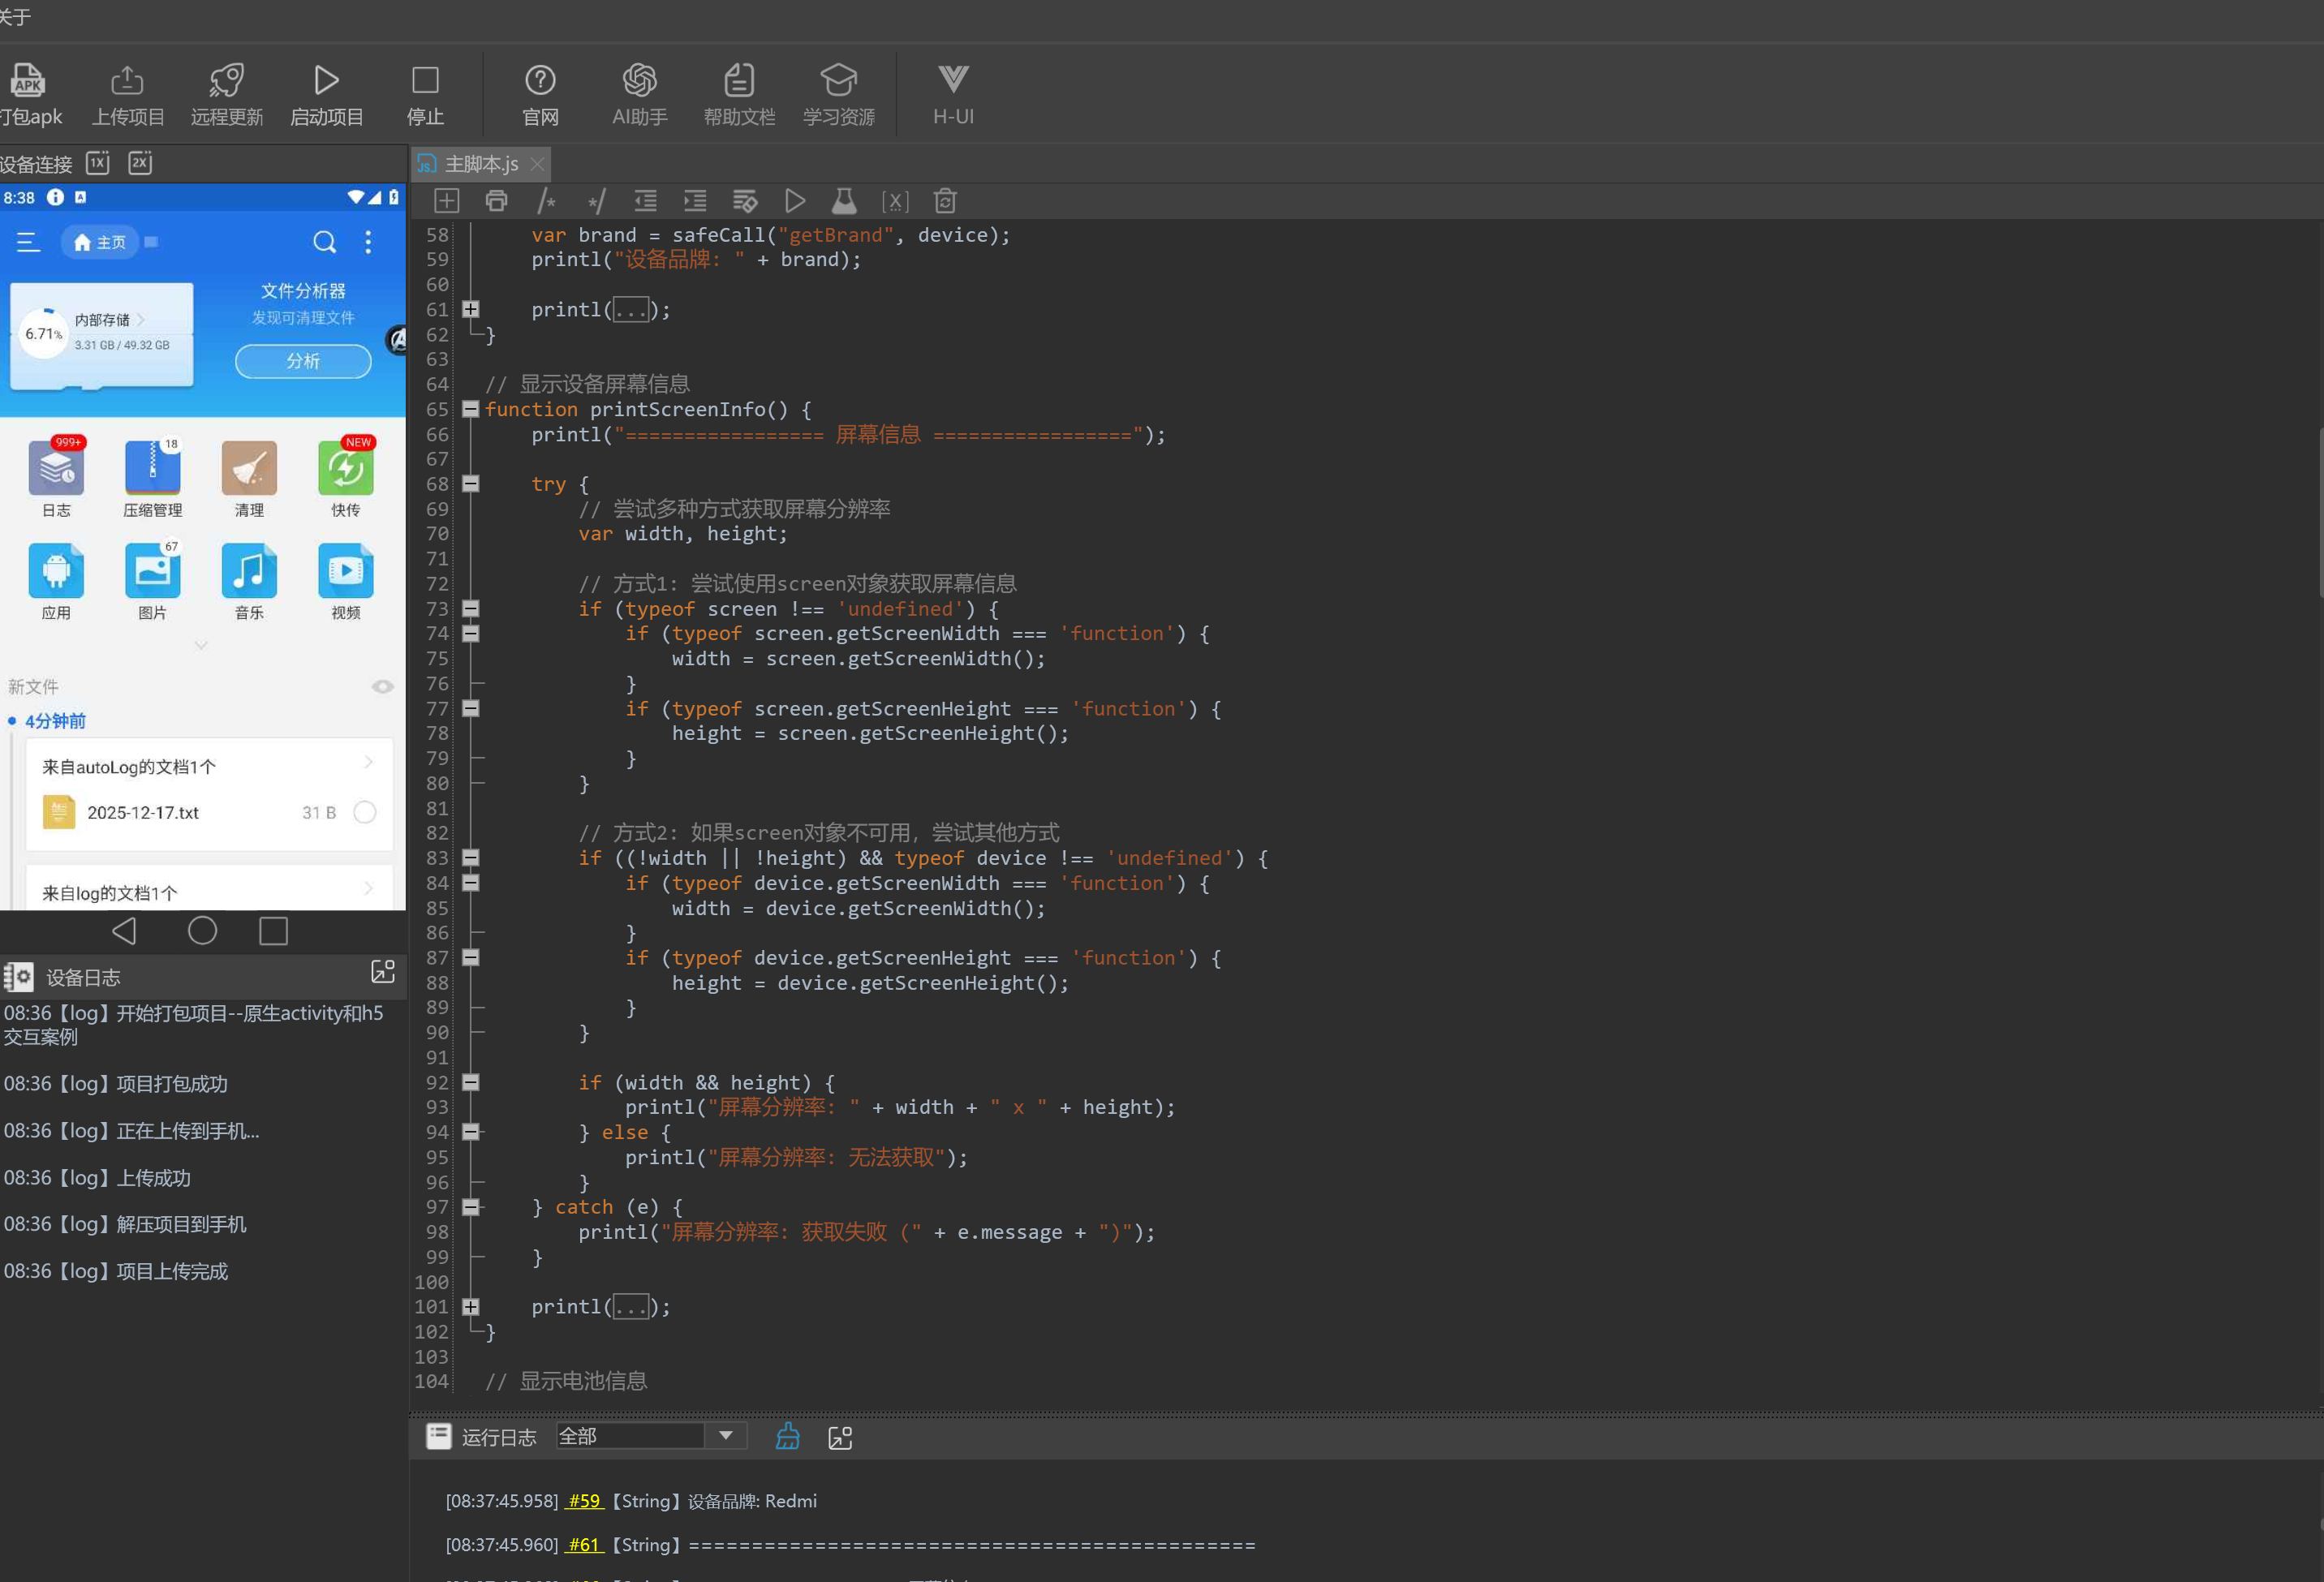Collapse the printScreenInfo function at line 65

470,409
